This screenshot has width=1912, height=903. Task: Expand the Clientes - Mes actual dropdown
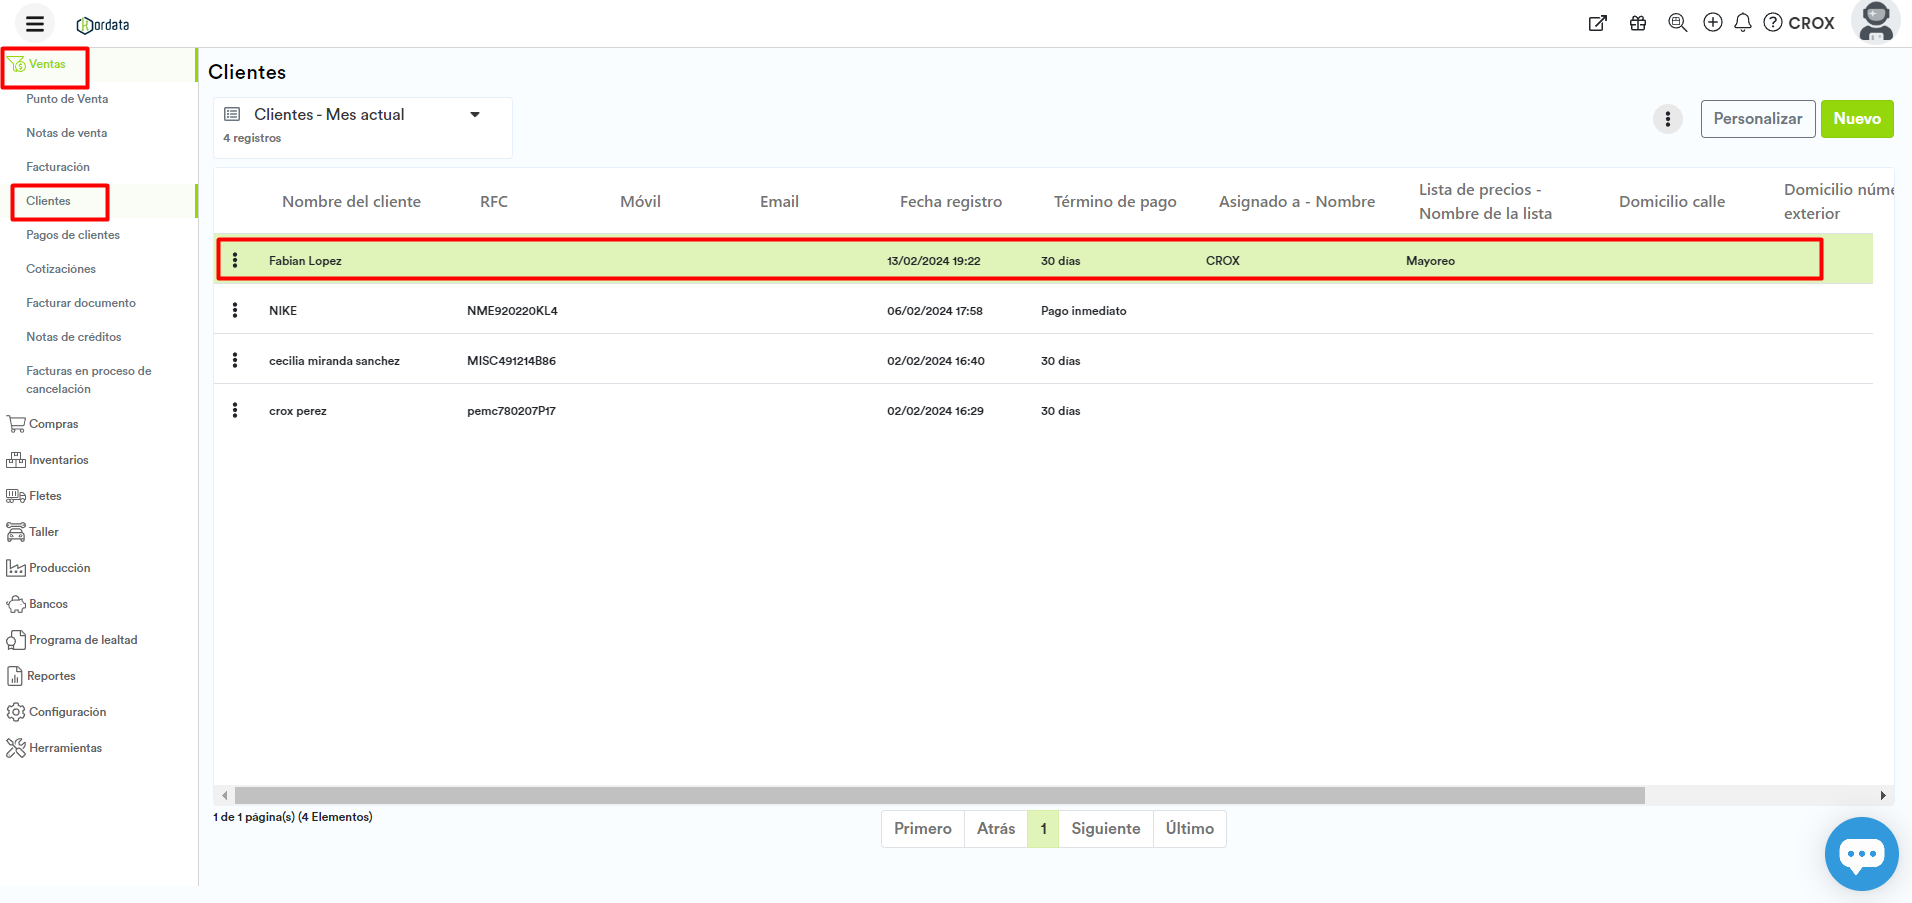475,115
